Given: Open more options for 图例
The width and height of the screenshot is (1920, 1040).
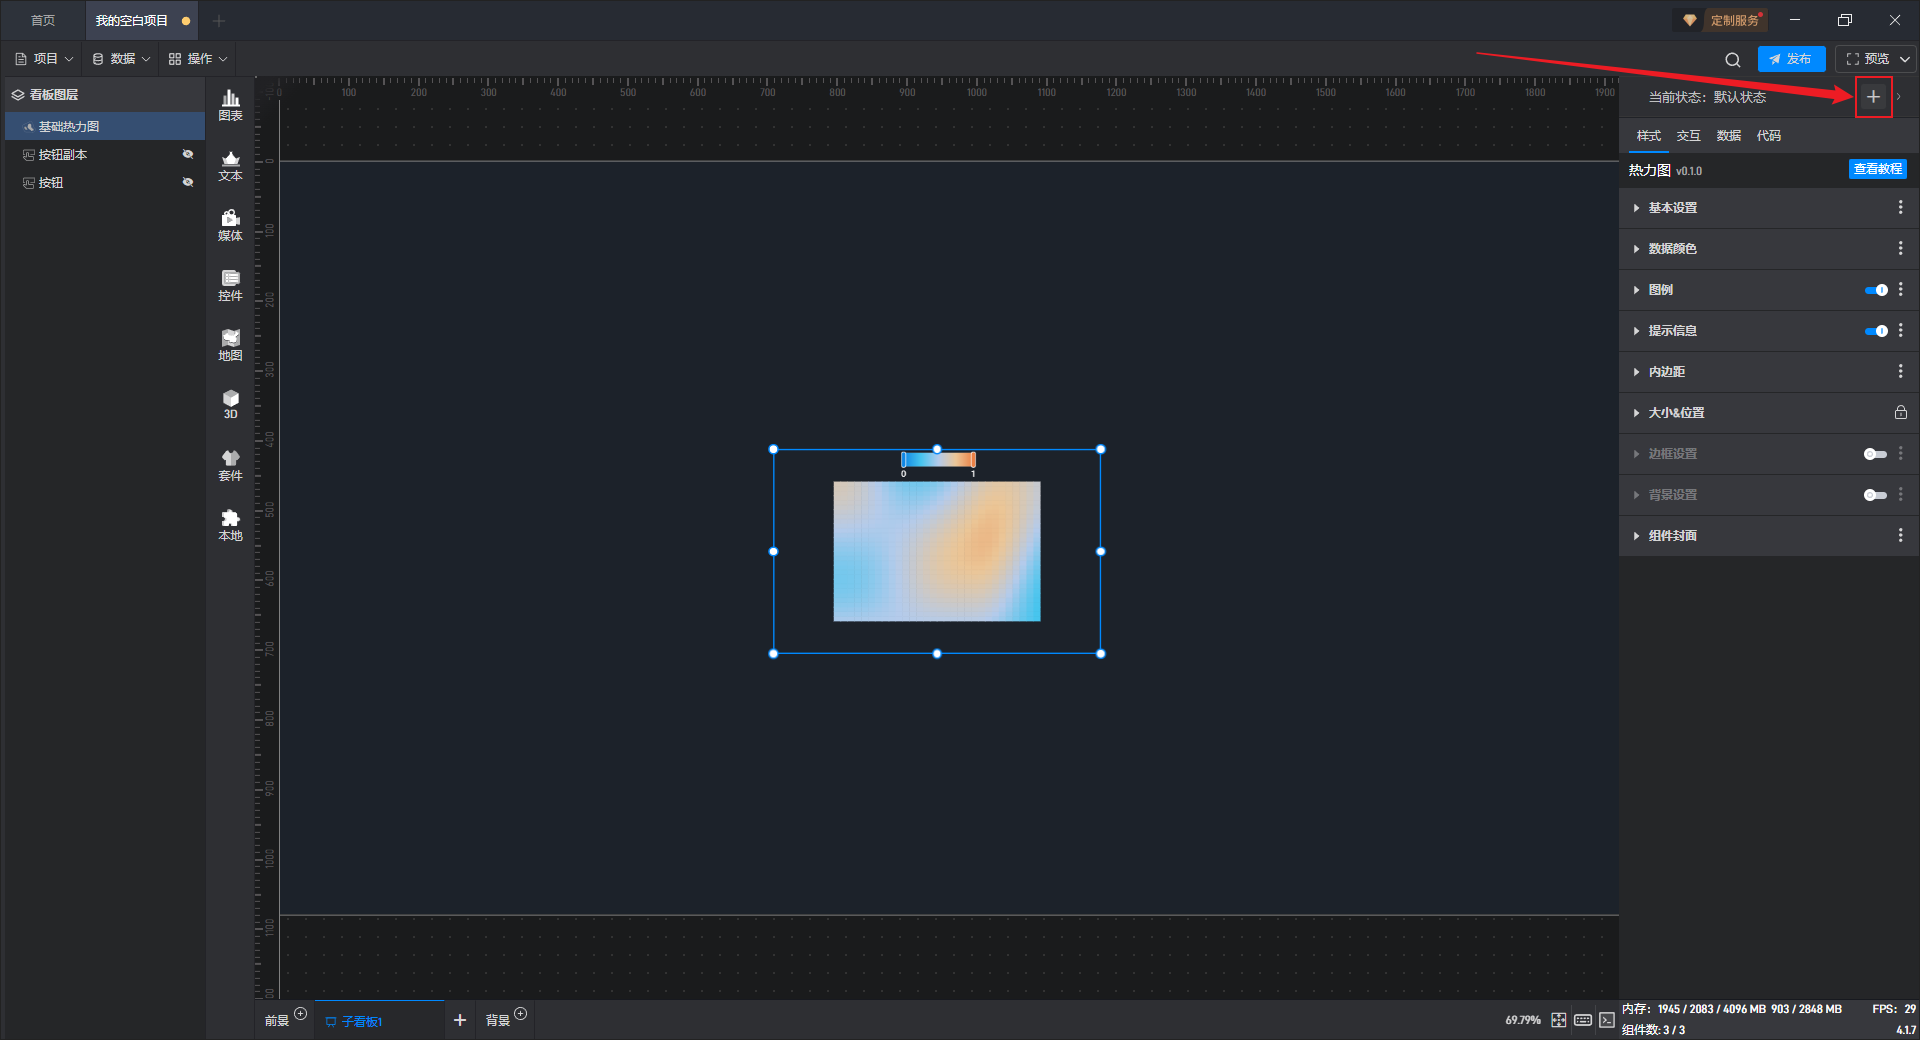Looking at the screenshot, I should click(1900, 289).
